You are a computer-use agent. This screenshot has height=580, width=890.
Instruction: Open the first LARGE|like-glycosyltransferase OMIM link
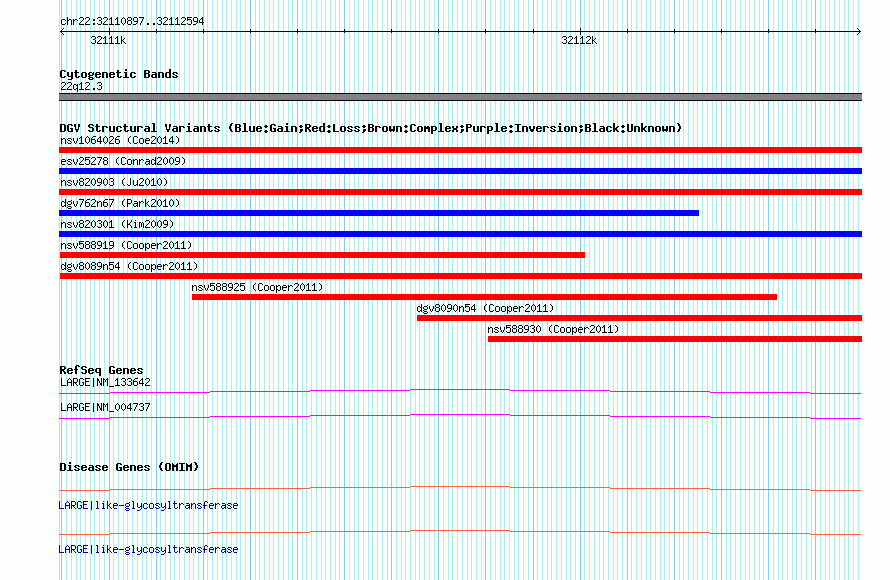[x=148, y=506]
